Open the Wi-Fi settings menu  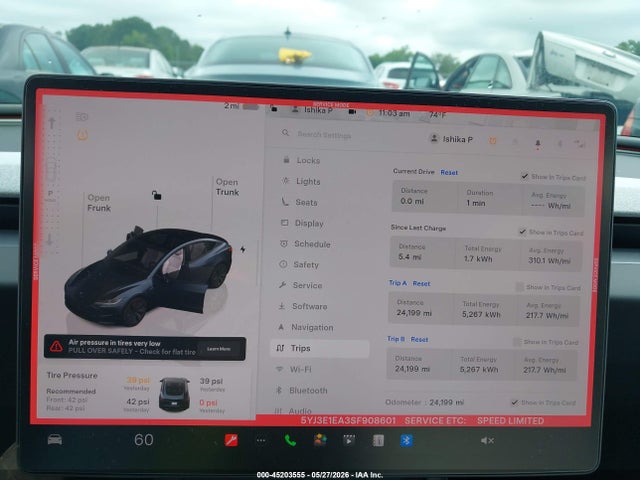(294, 369)
